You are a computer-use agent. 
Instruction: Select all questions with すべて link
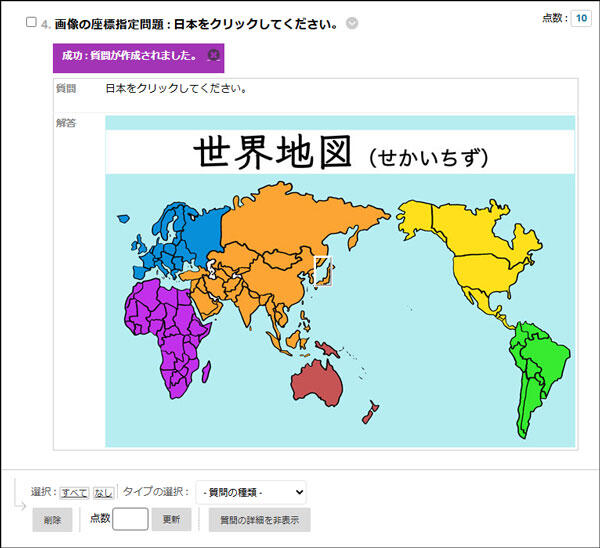tap(74, 493)
